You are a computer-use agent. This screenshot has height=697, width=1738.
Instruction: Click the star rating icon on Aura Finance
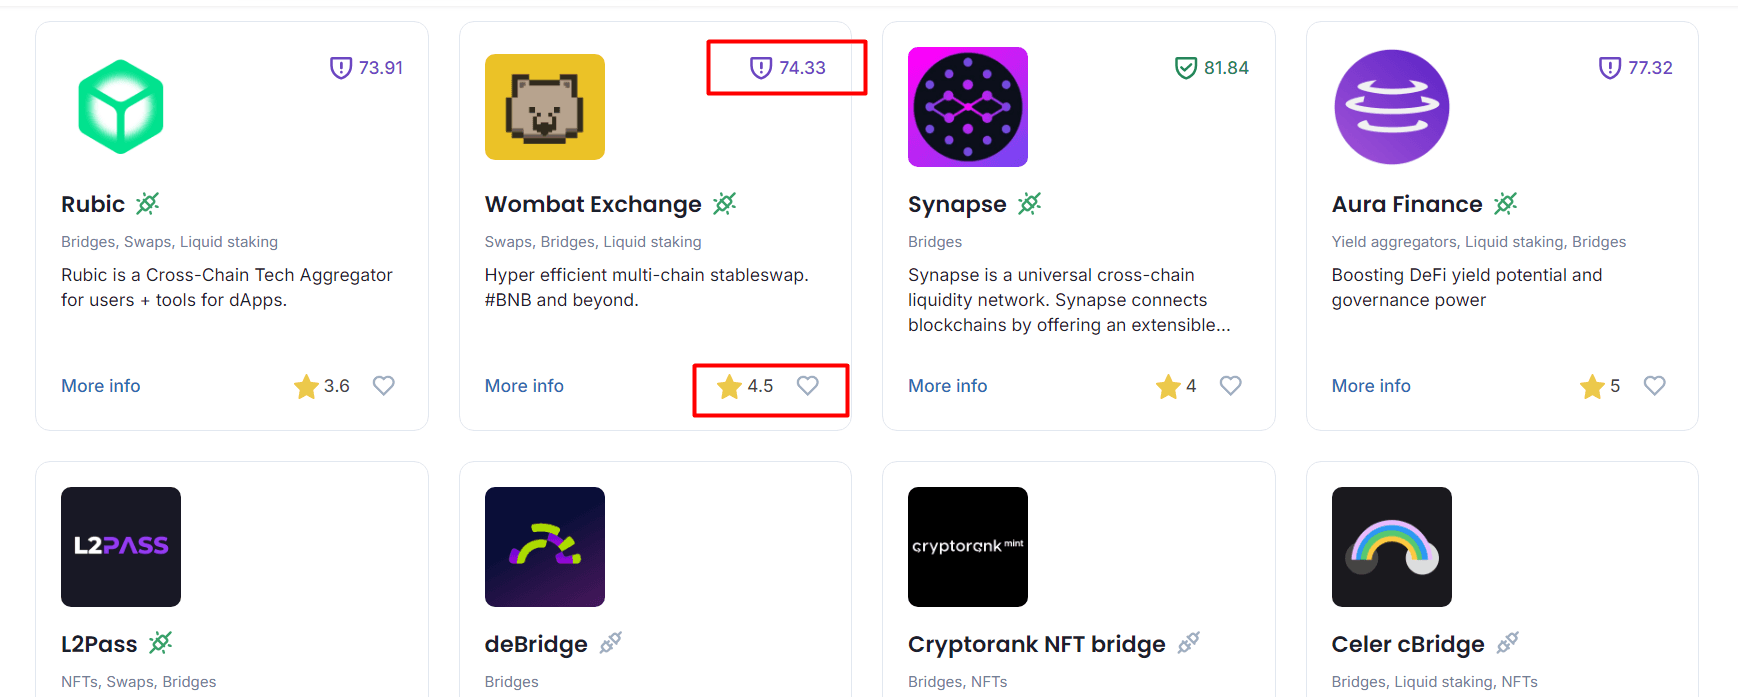click(1592, 386)
